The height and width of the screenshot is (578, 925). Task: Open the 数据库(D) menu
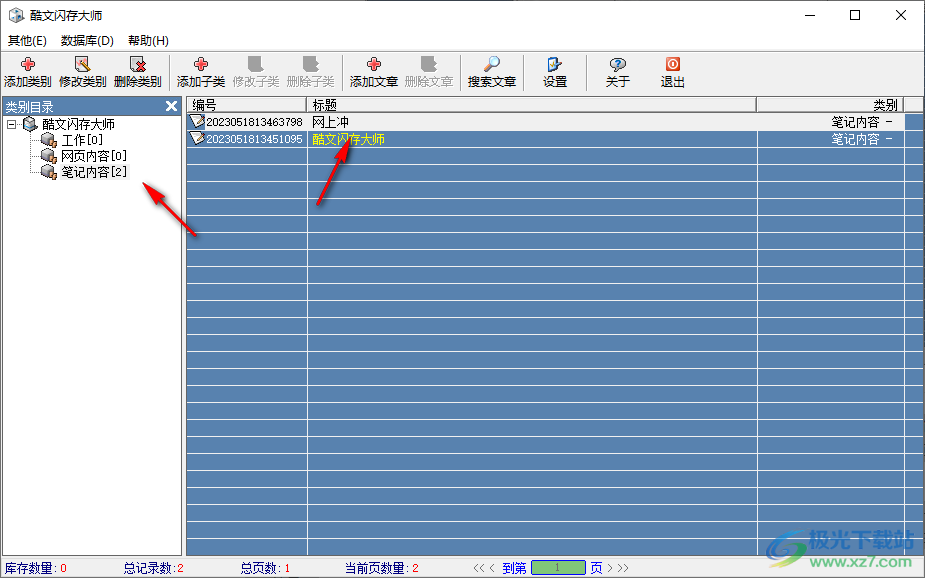87,41
